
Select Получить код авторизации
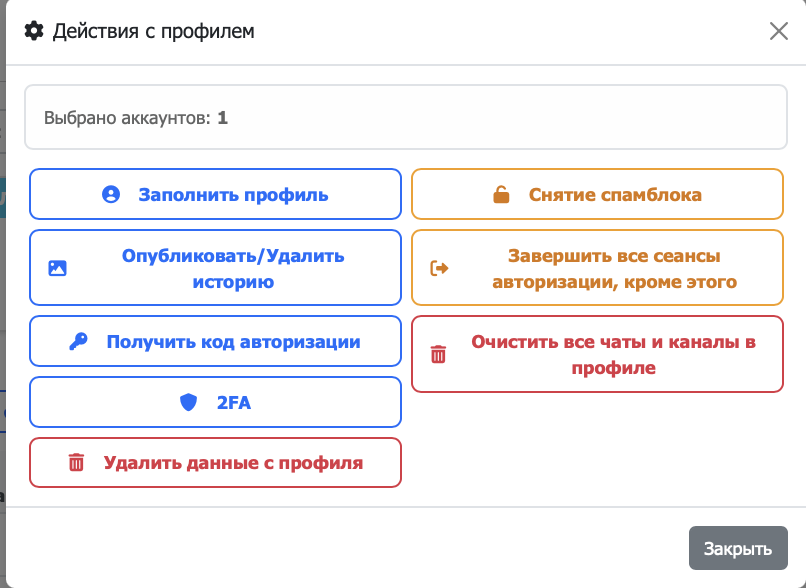point(215,341)
